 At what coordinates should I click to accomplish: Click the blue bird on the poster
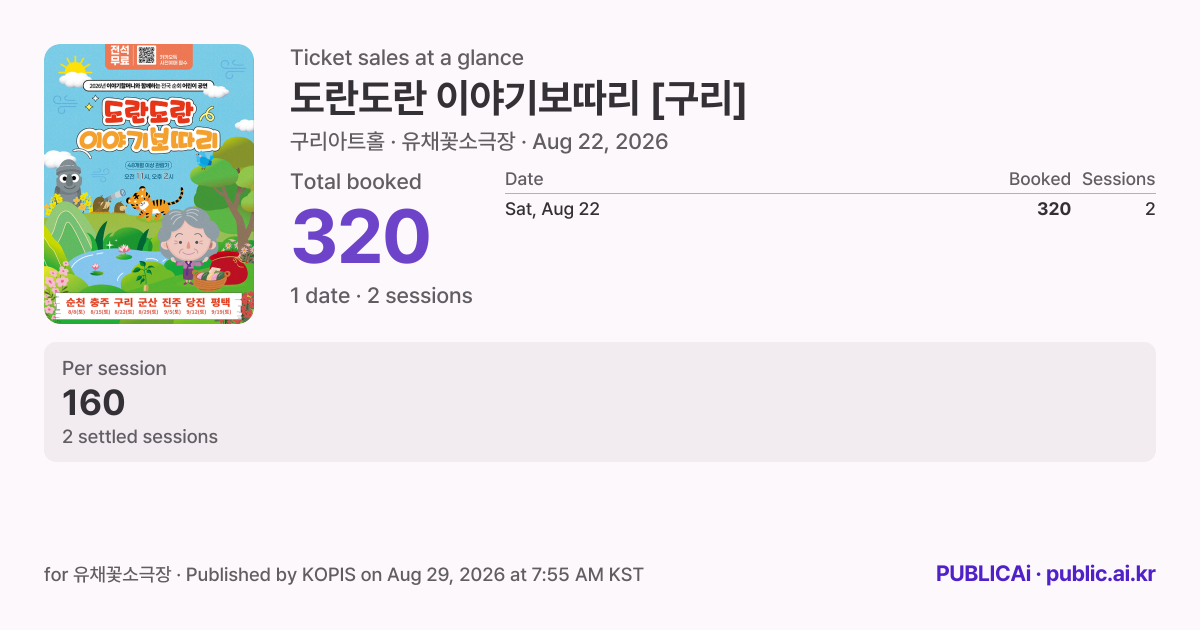pyautogui.click(x=205, y=160)
